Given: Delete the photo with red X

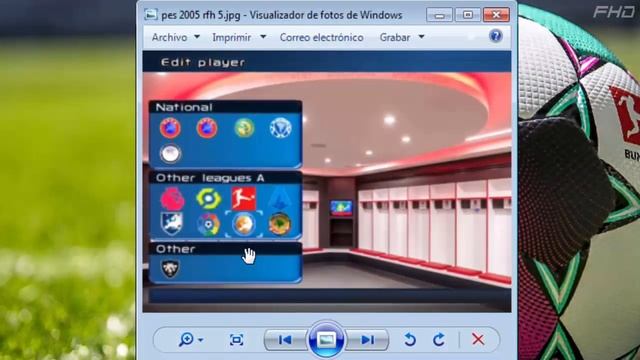Looking at the screenshot, I should coord(478,339).
